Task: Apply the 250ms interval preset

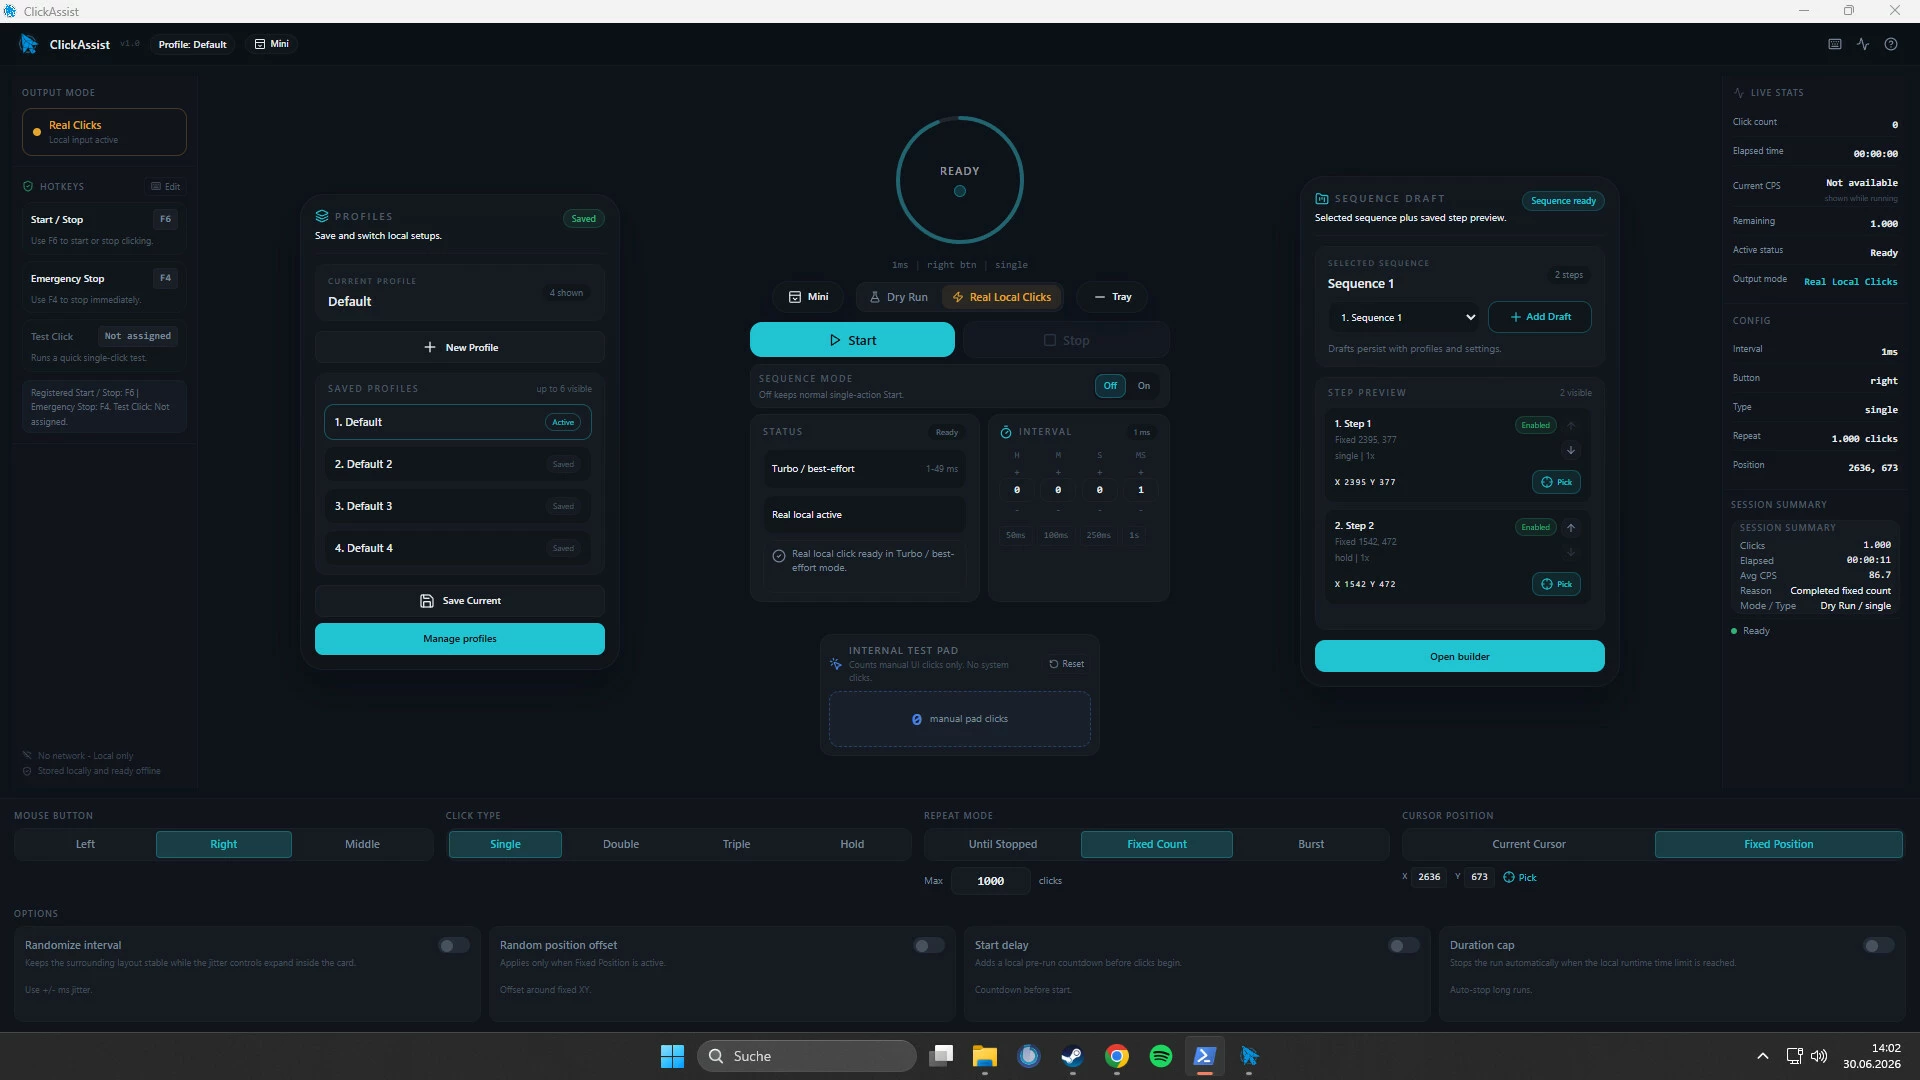Action: click(1099, 536)
